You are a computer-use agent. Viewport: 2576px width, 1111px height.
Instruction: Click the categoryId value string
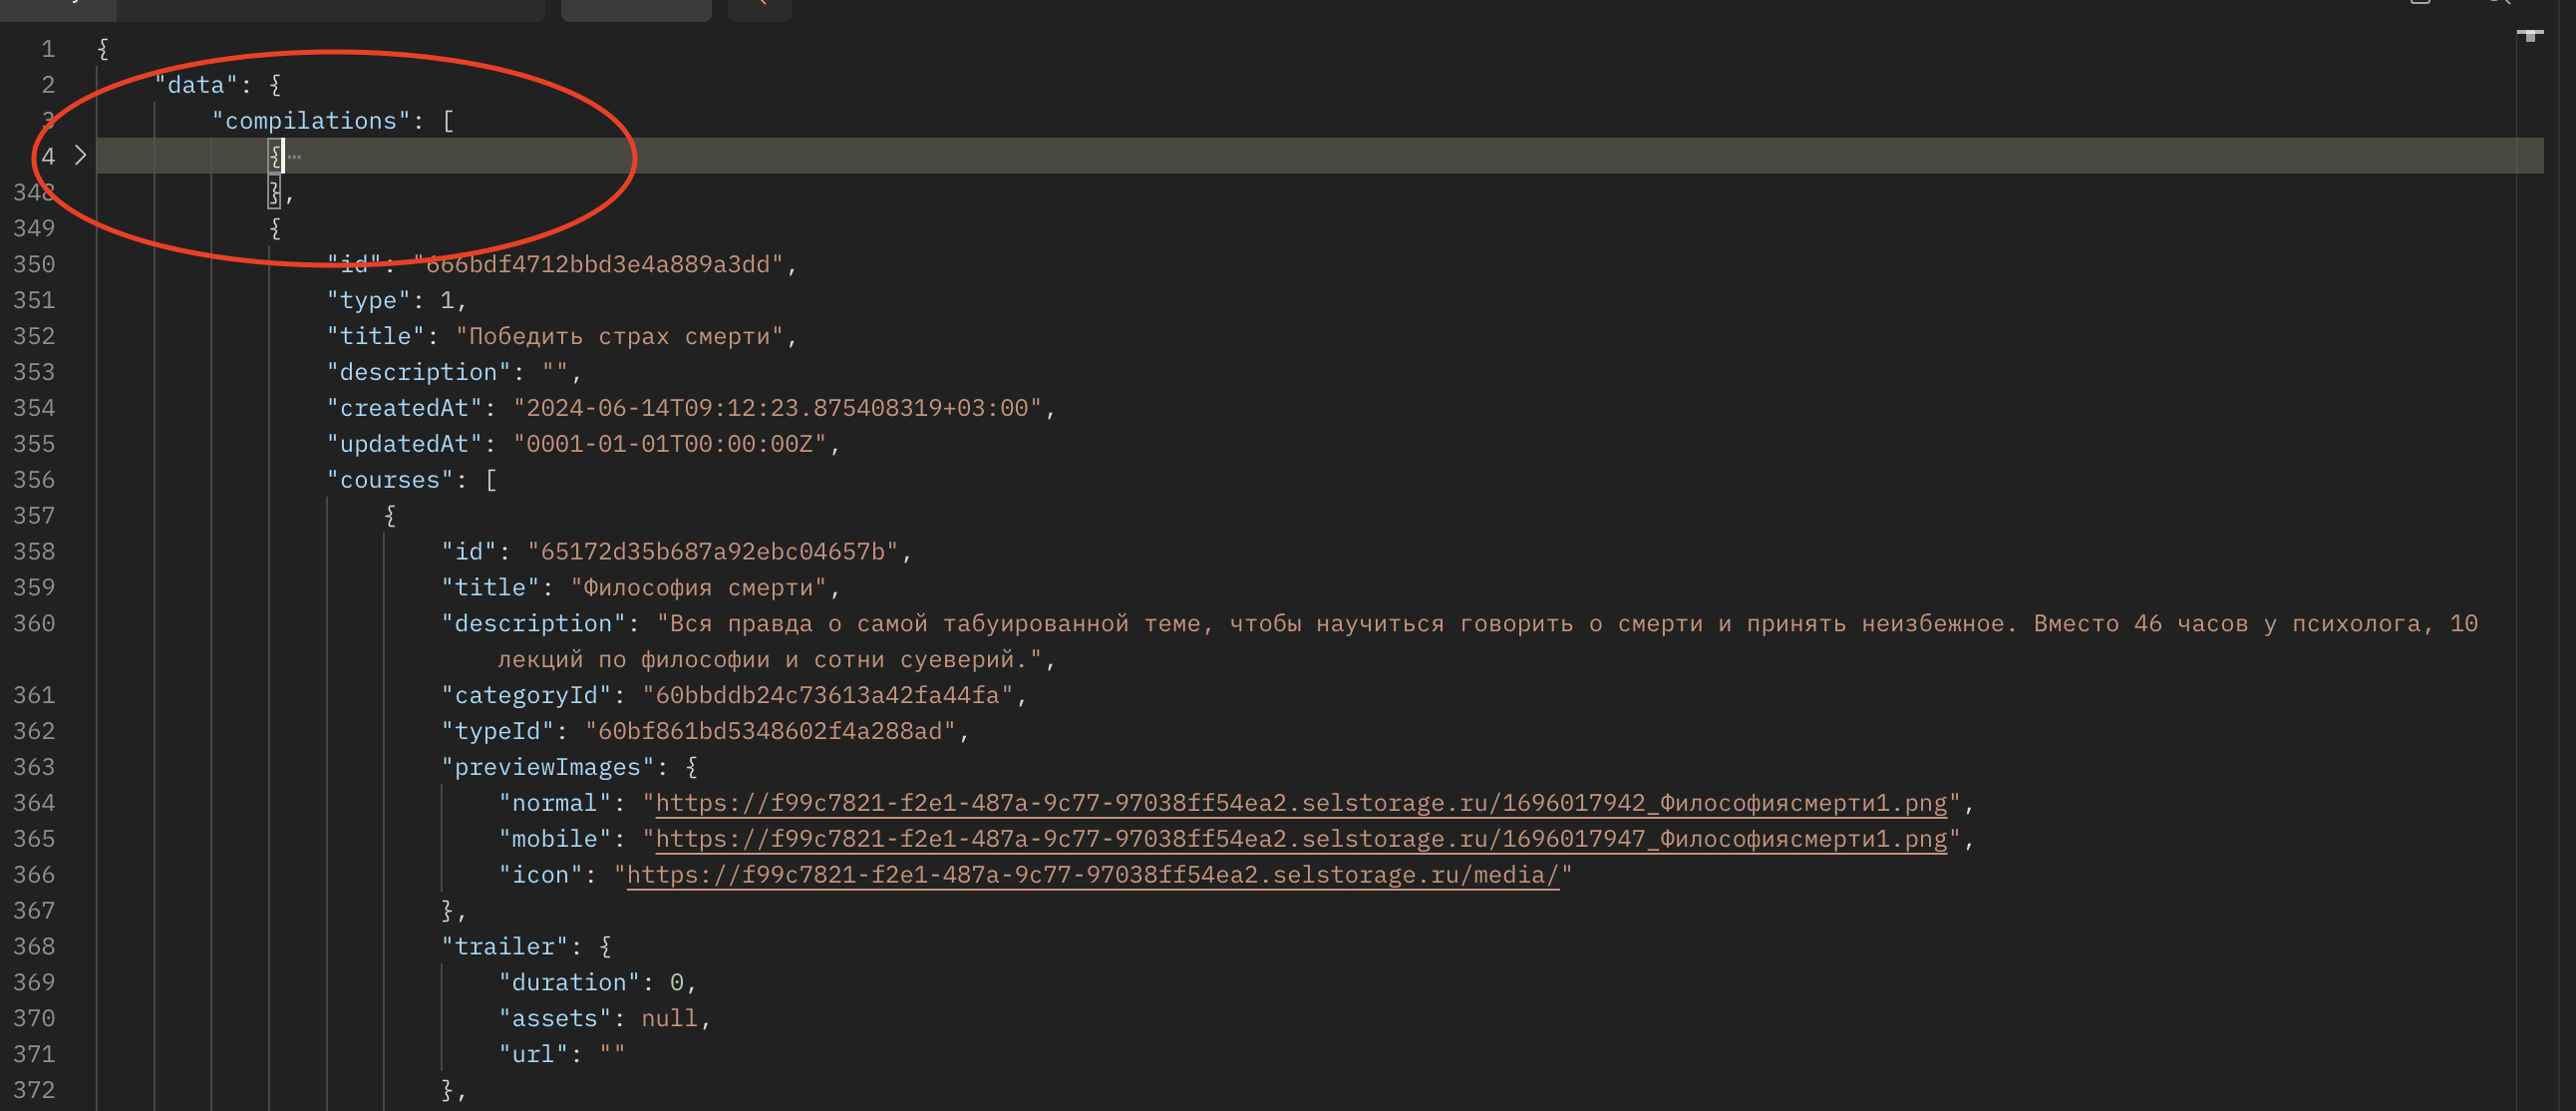(x=826, y=695)
